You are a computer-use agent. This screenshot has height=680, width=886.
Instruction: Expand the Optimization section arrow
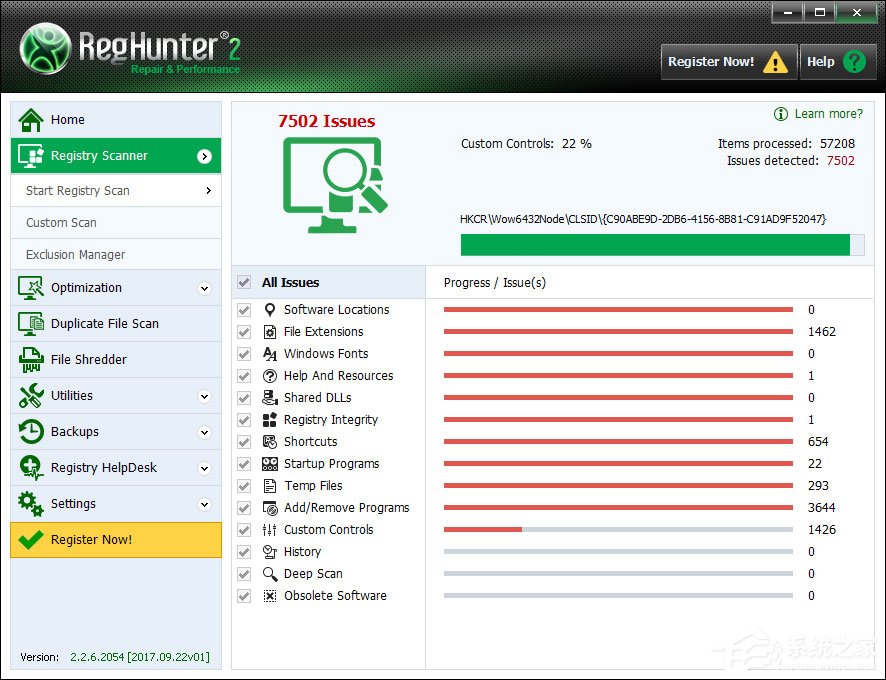[x=204, y=288]
